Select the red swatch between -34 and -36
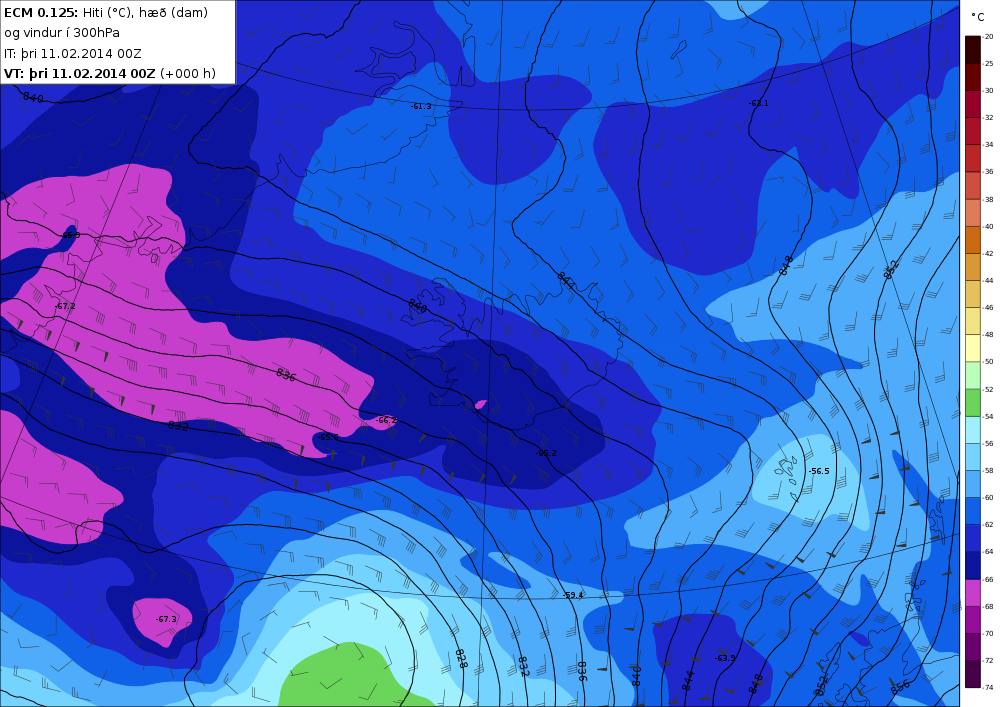Image resolution: width=1000 pixels, height=707 pixels. 973,158
